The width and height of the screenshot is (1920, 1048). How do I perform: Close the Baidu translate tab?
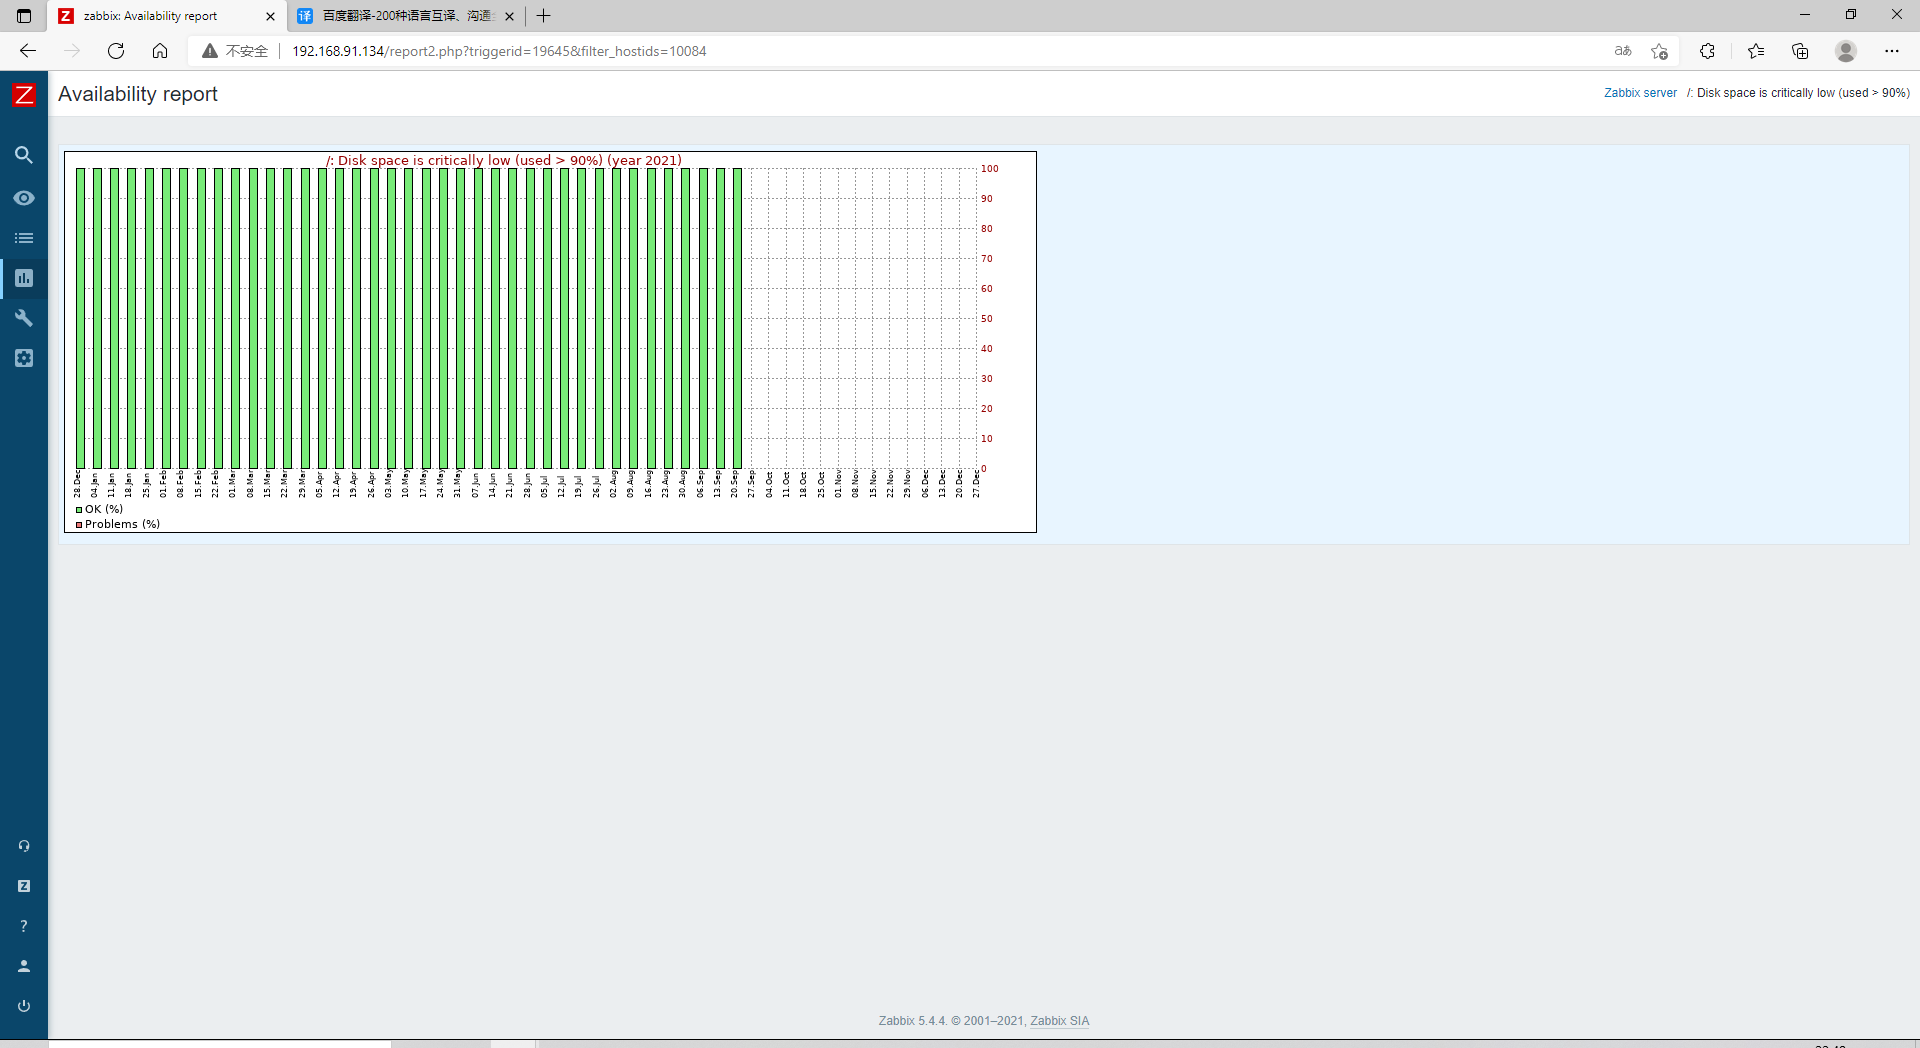pyautogui.click(x=509, y=16)
